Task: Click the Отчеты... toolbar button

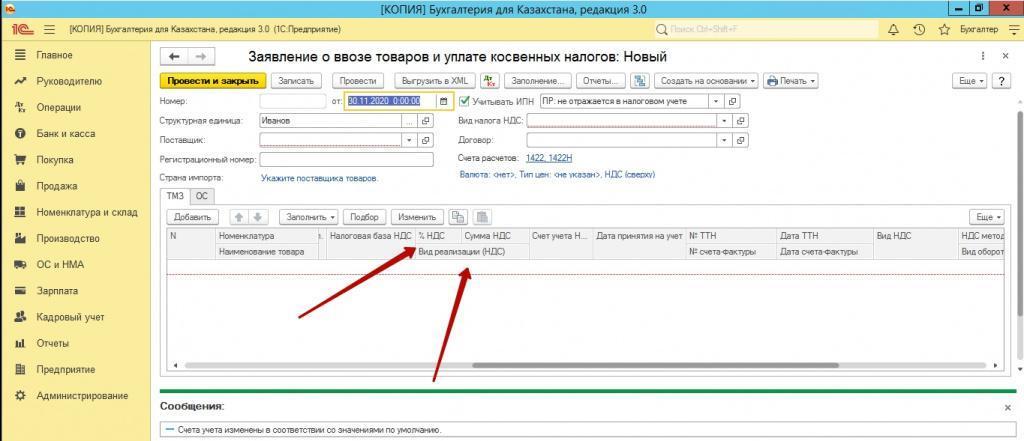Action: pos(601,81)
